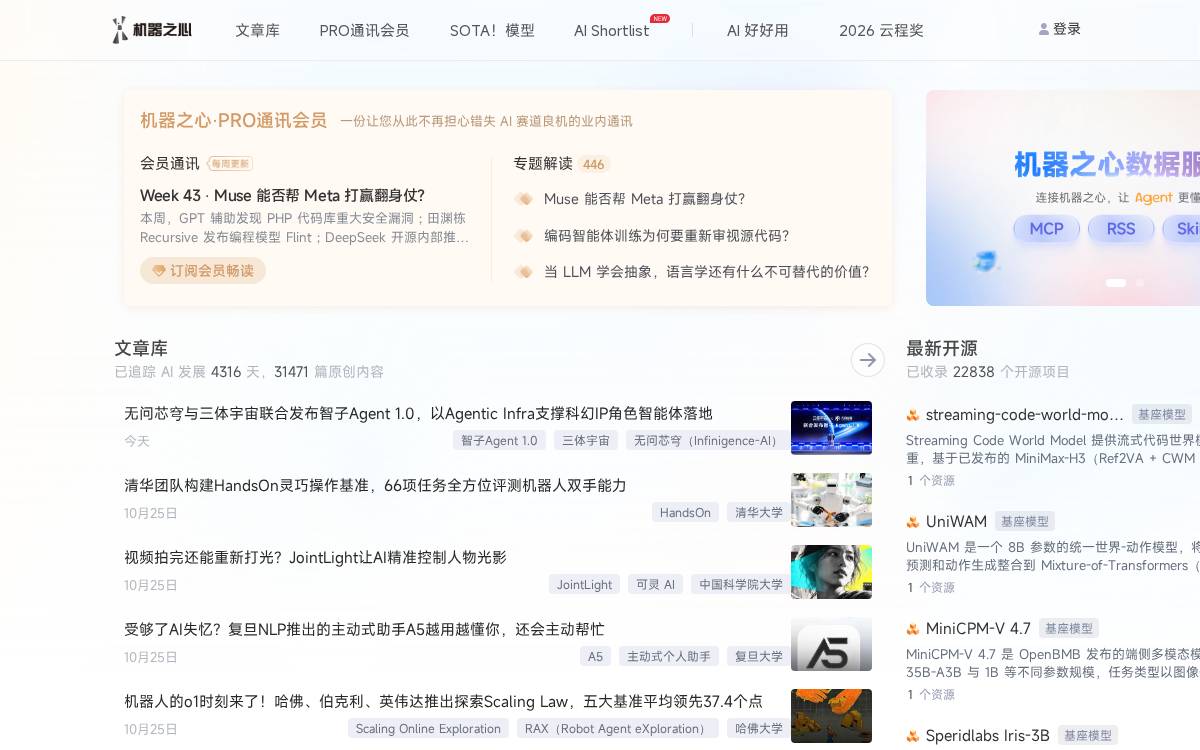Viewport: 1200px width, 750px height.
Task: Open the robot thumbnail of HandsOn article
Action: (831, 500)
